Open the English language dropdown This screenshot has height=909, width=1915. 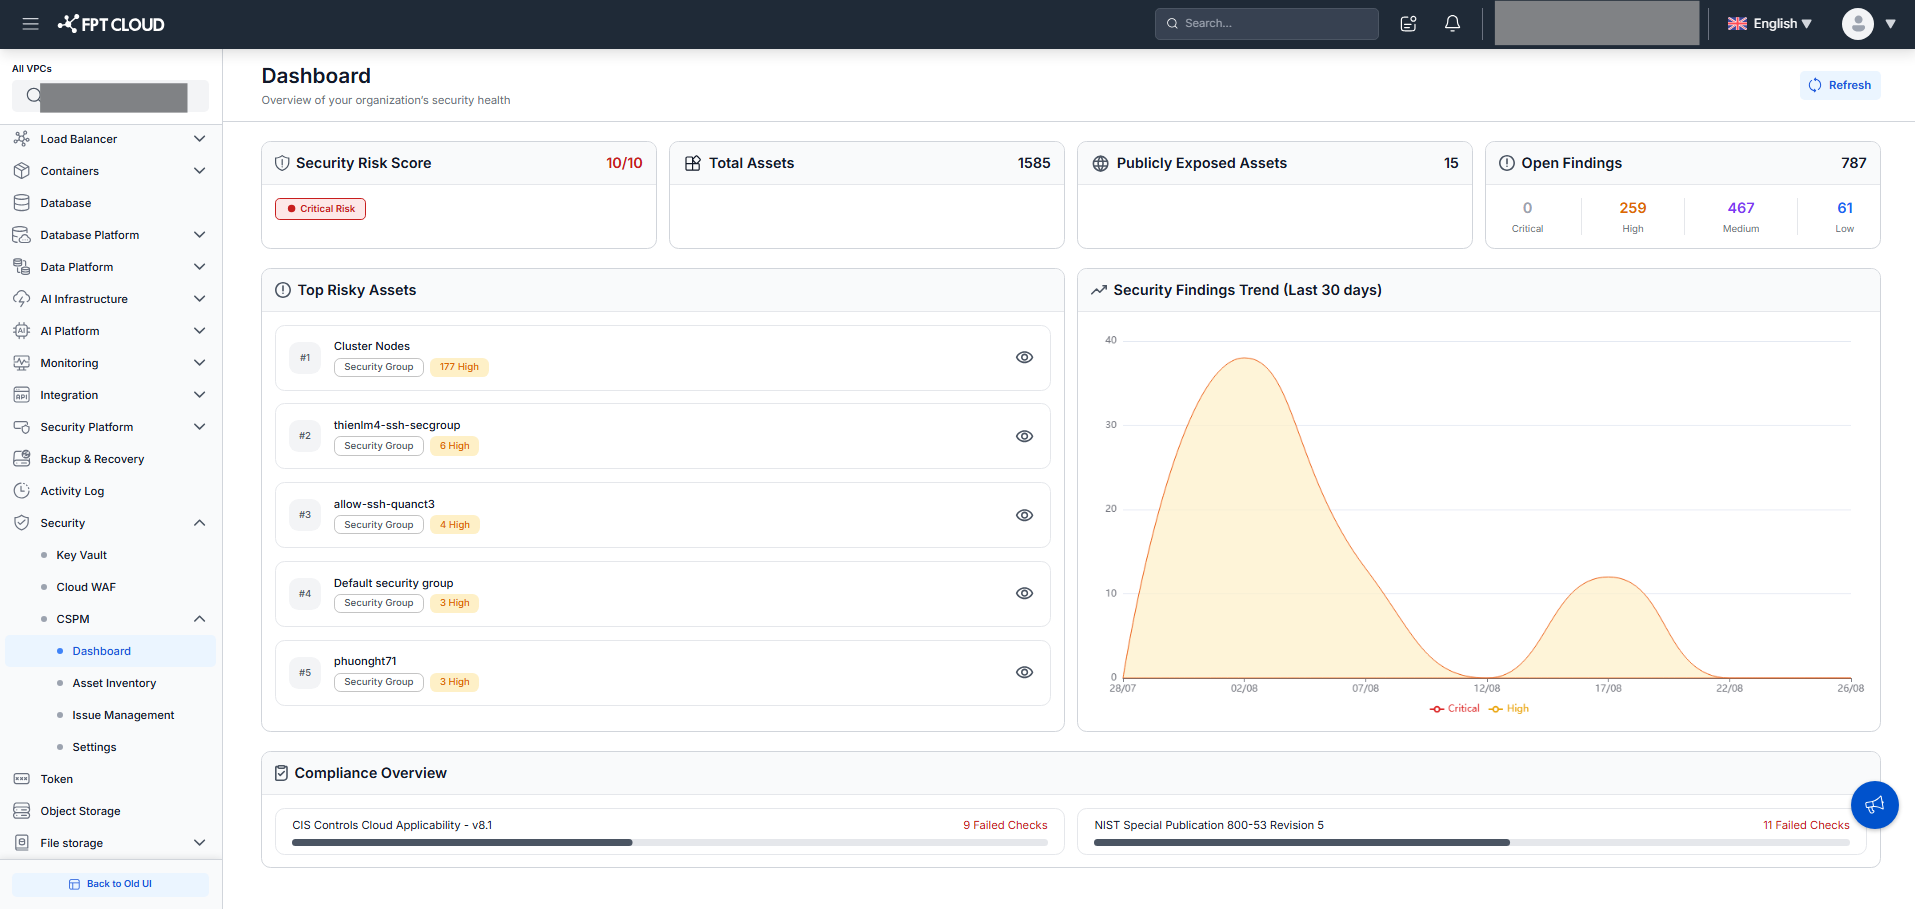(x=1769, y=24)
